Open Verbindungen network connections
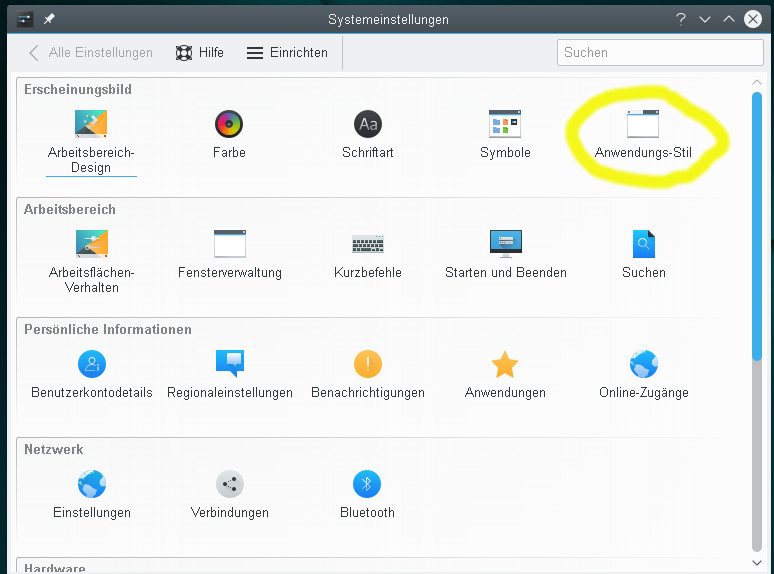Screen dimensions: 774x574 [x=230, y=495]
